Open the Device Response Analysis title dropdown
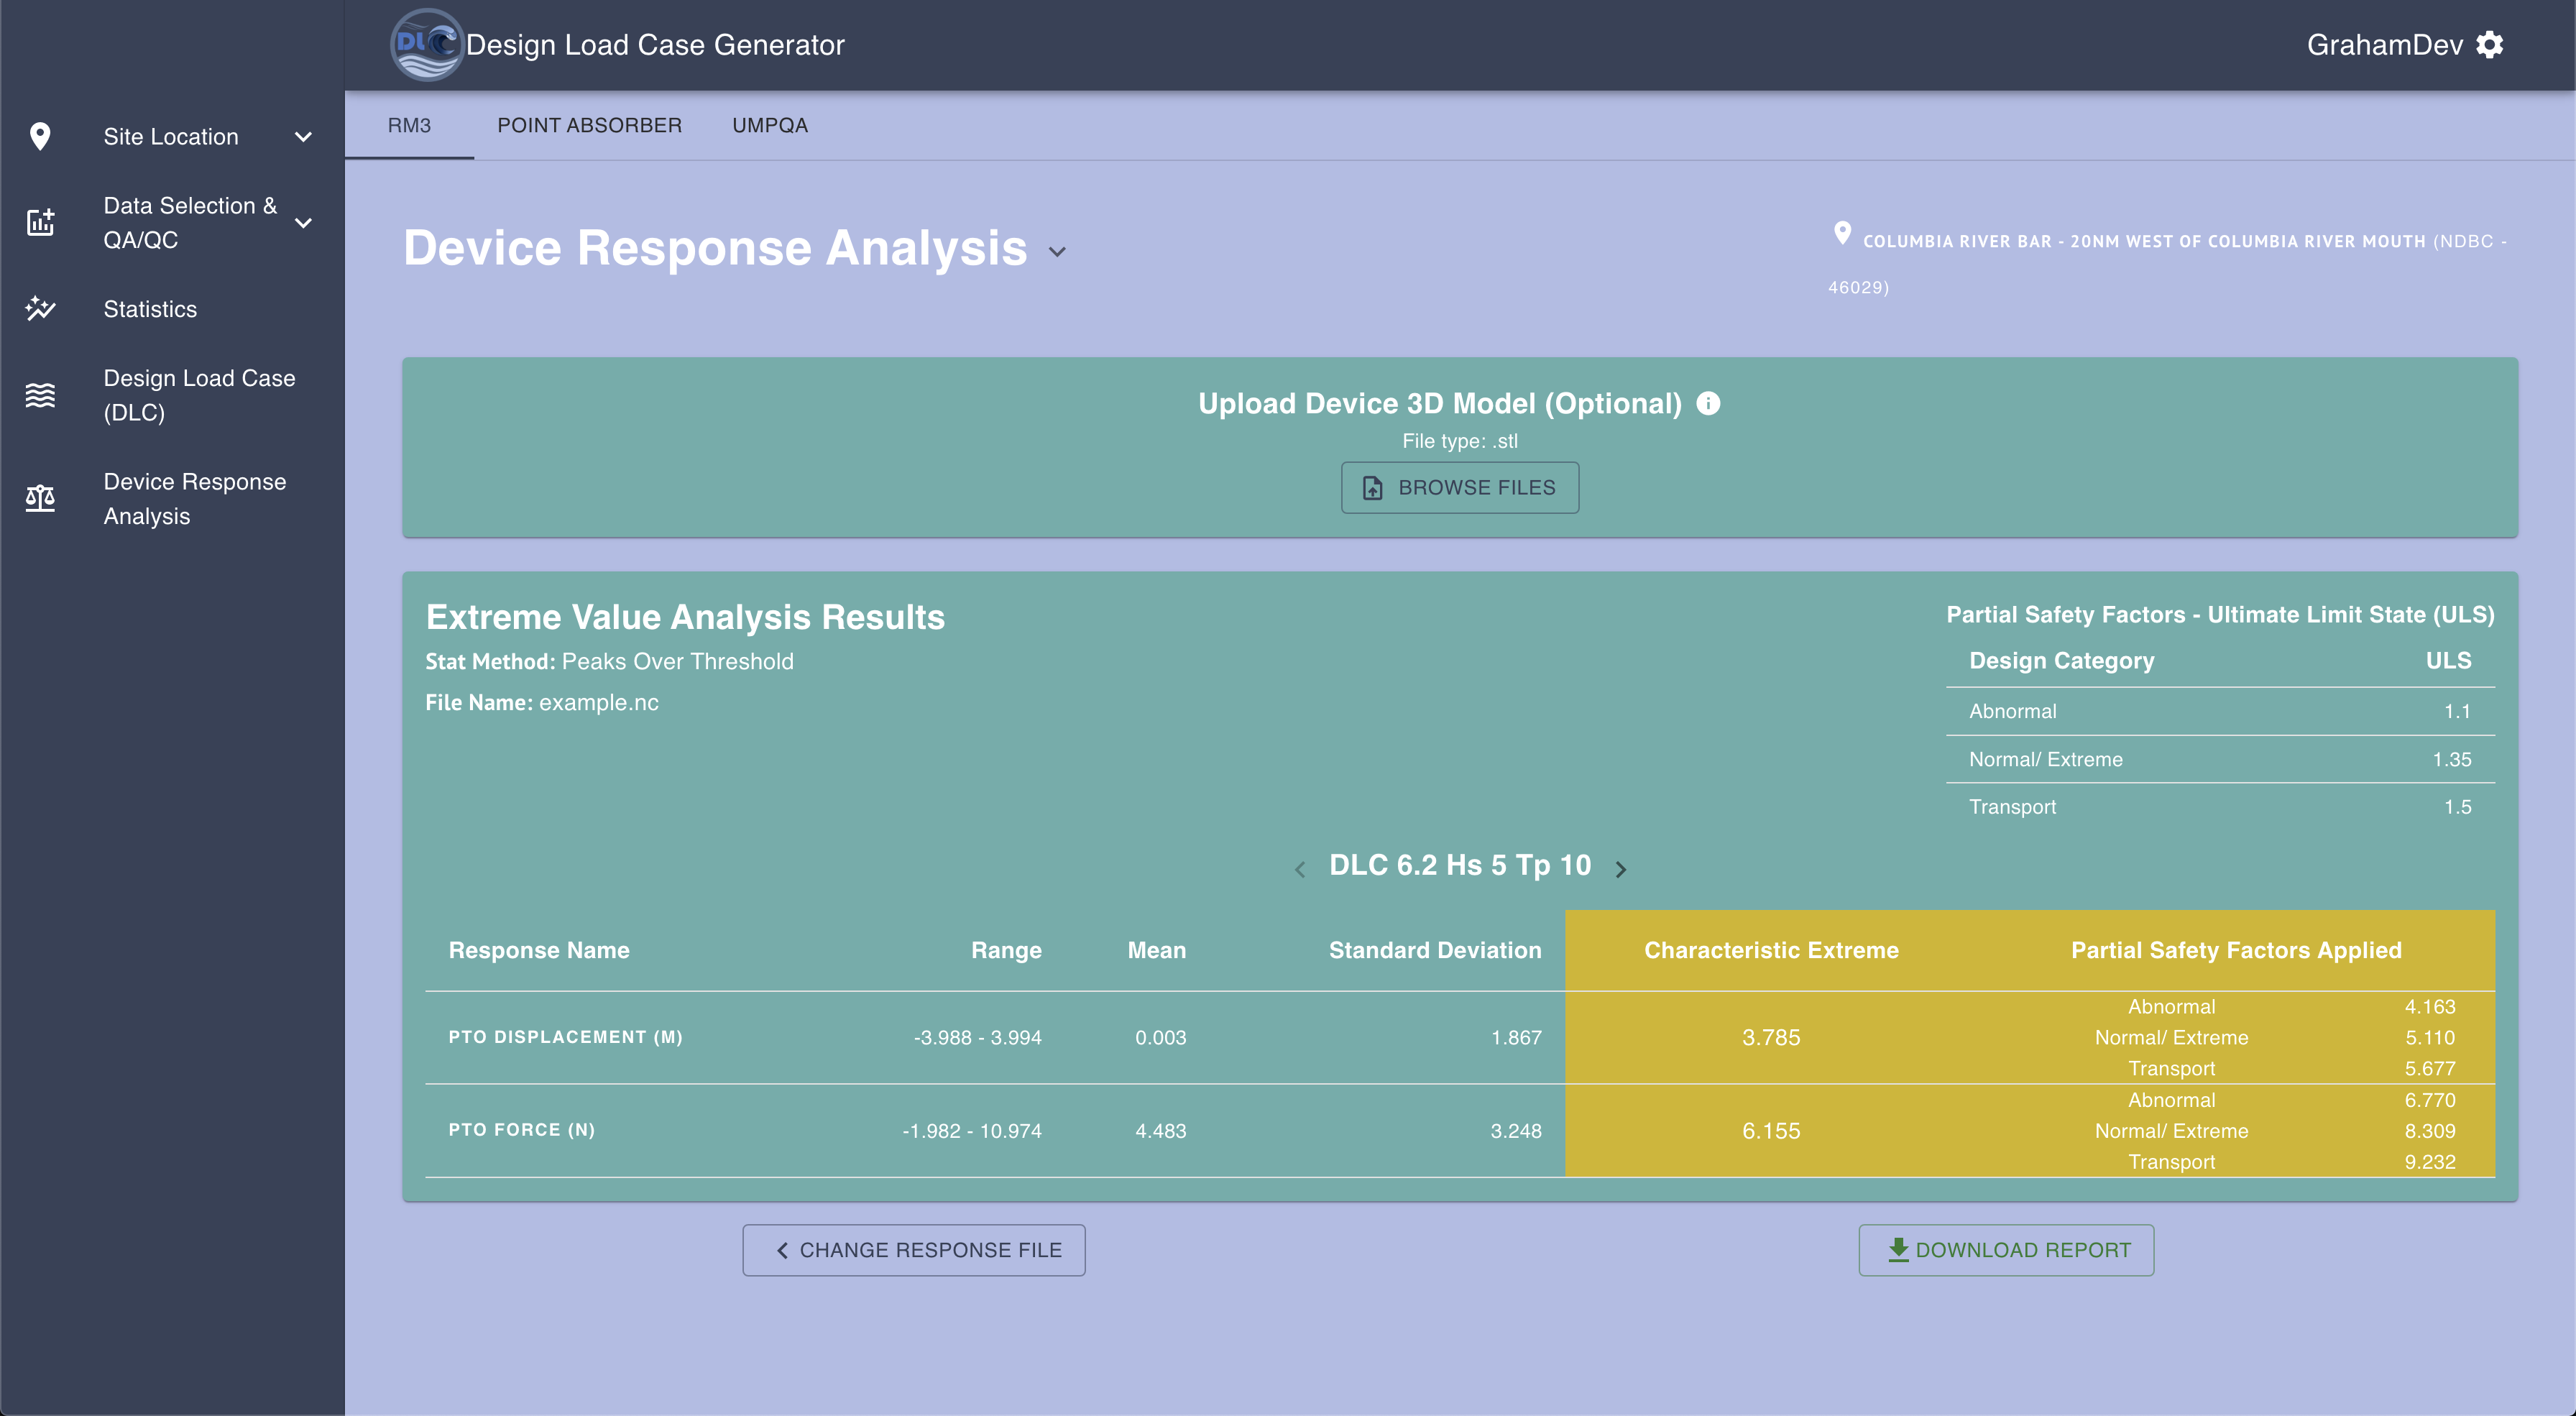2576x1416 pixels. click(1057, 252)
